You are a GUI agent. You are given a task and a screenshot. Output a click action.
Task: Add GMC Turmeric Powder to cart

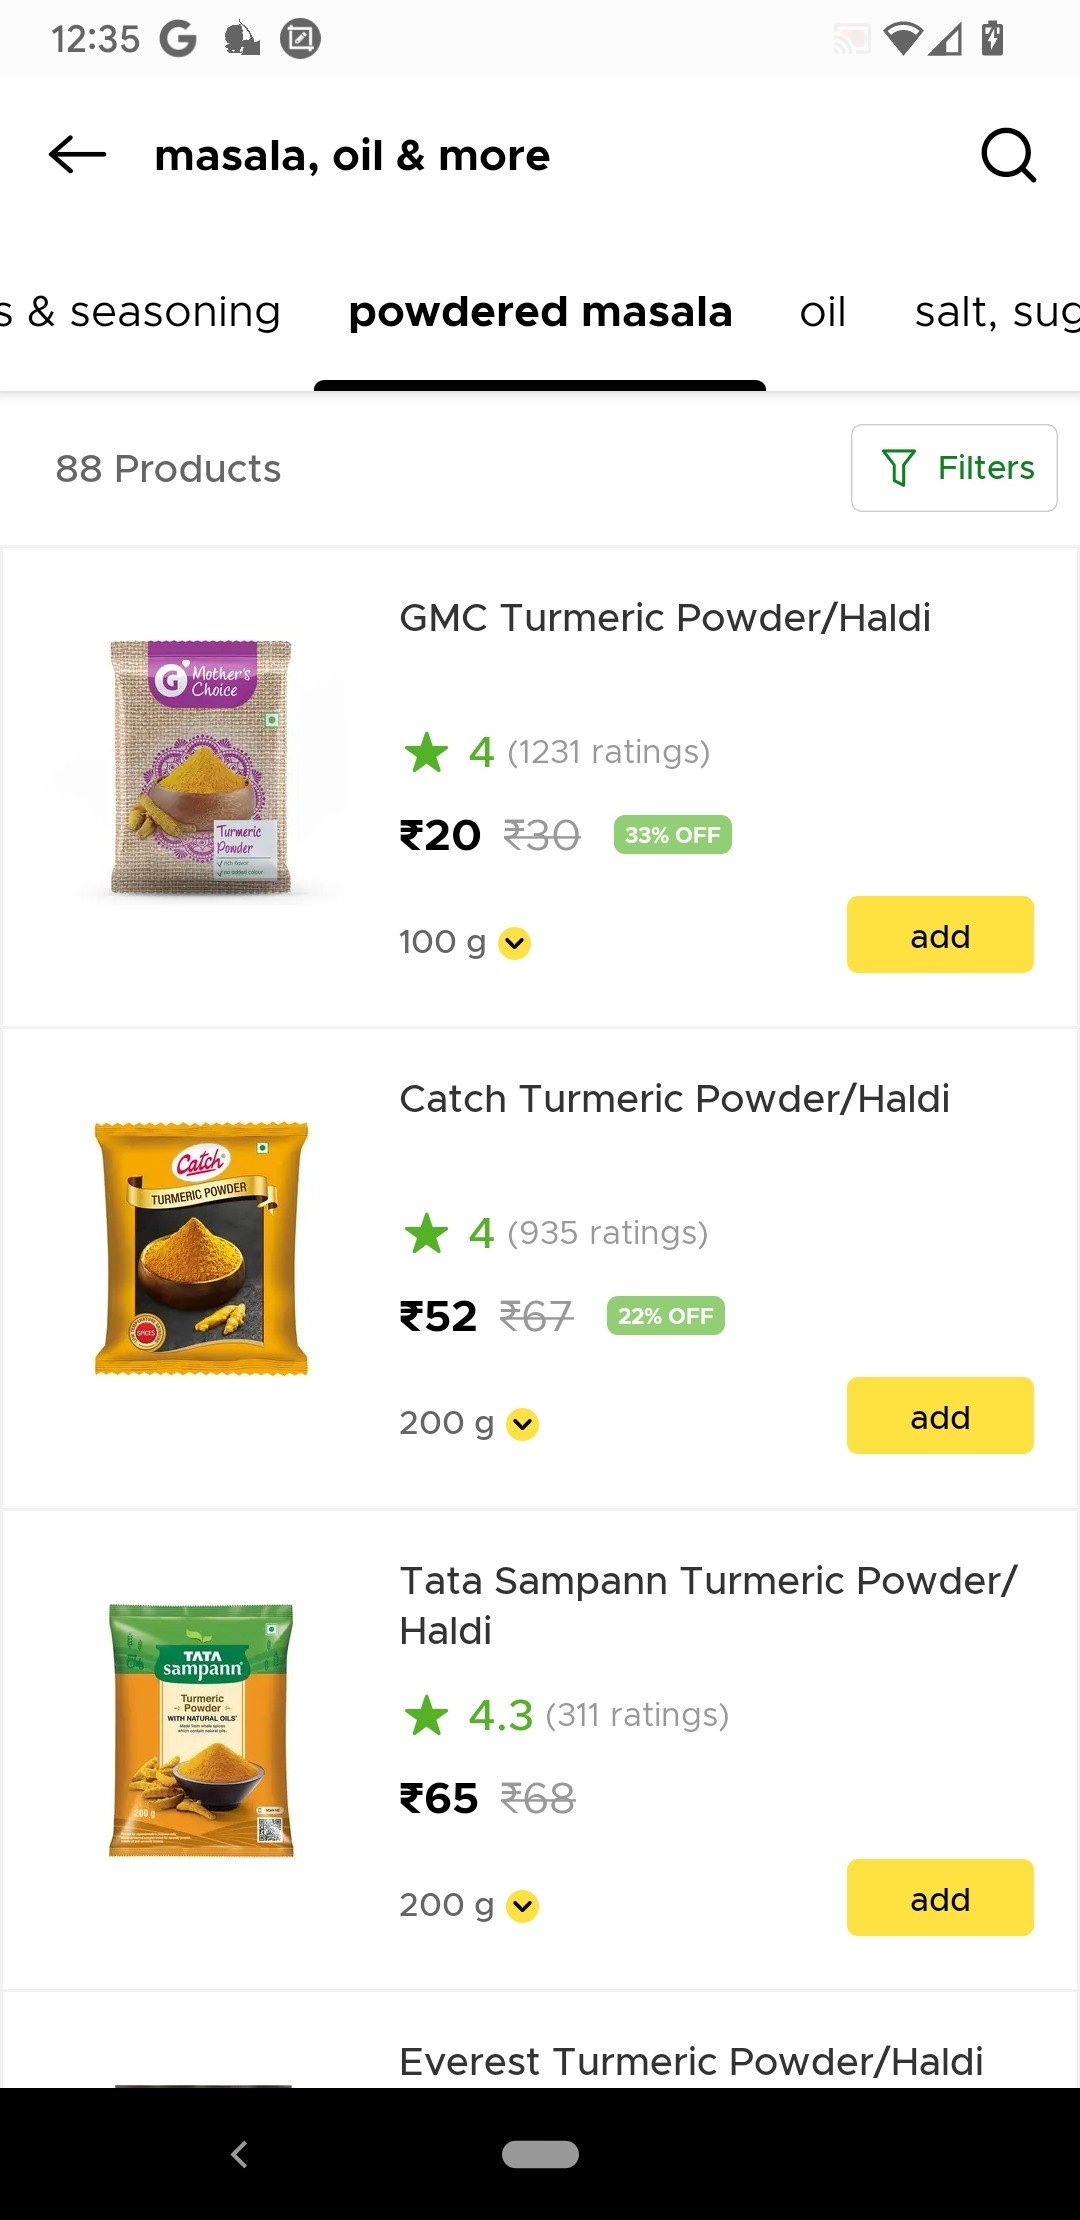coord(940,935)
